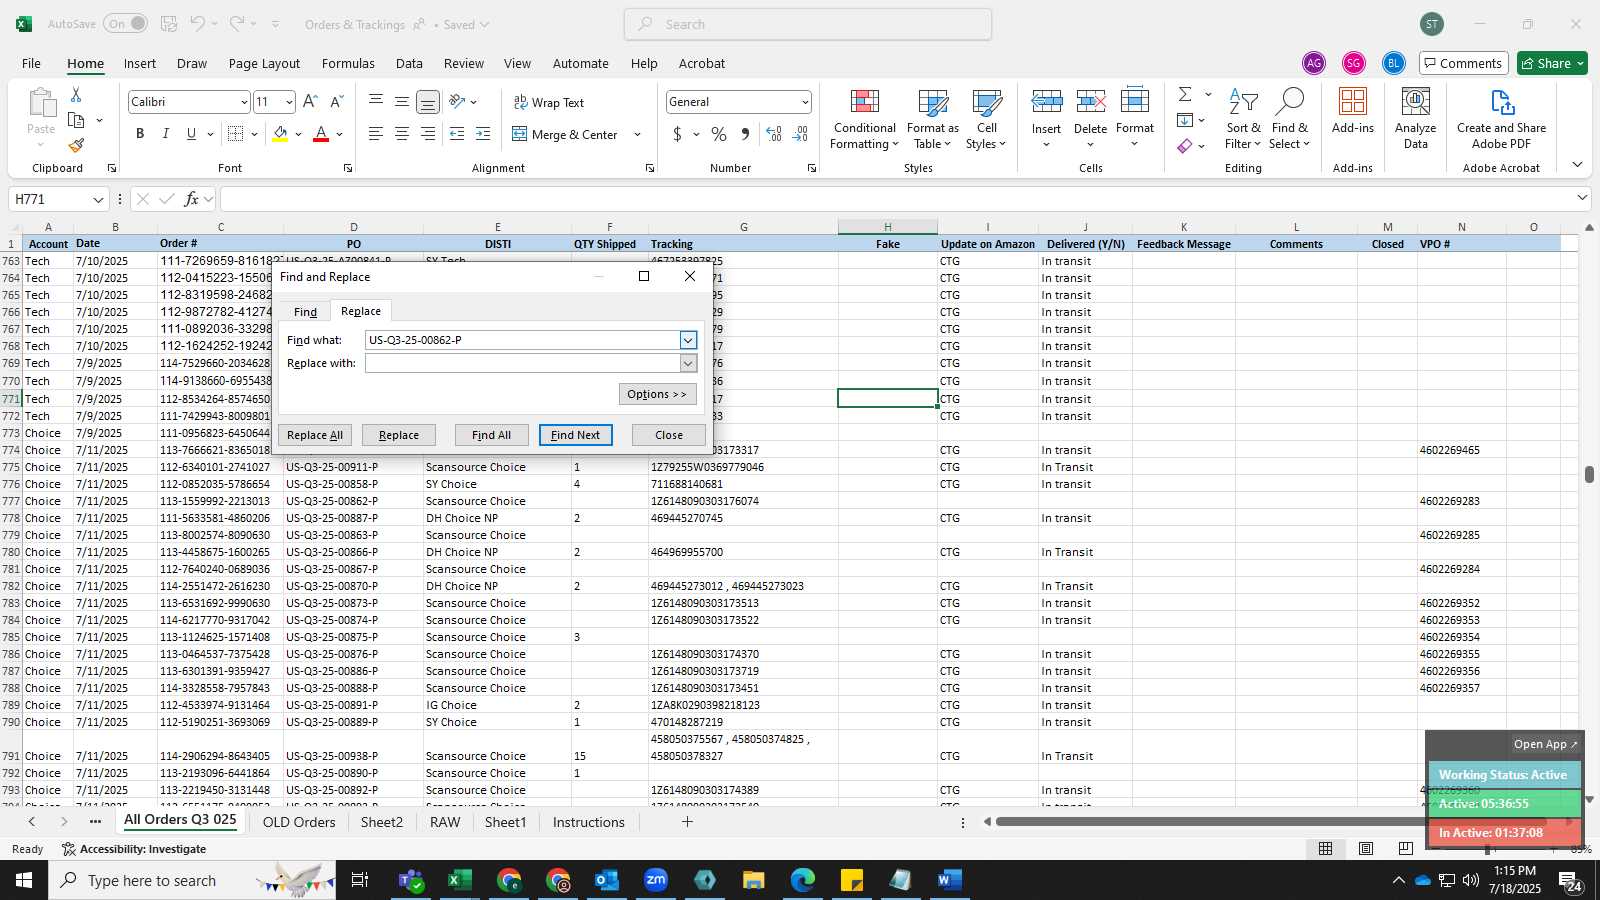Decrease font size button
This screenshot has width=1600, height=900.
point(336,102)
